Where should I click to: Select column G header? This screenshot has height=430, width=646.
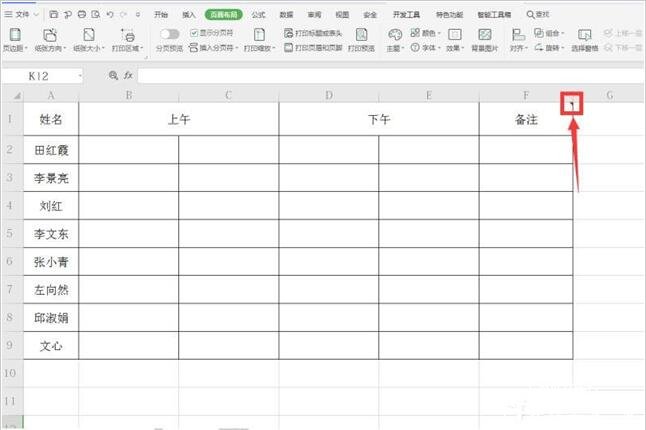coord(610,95)
